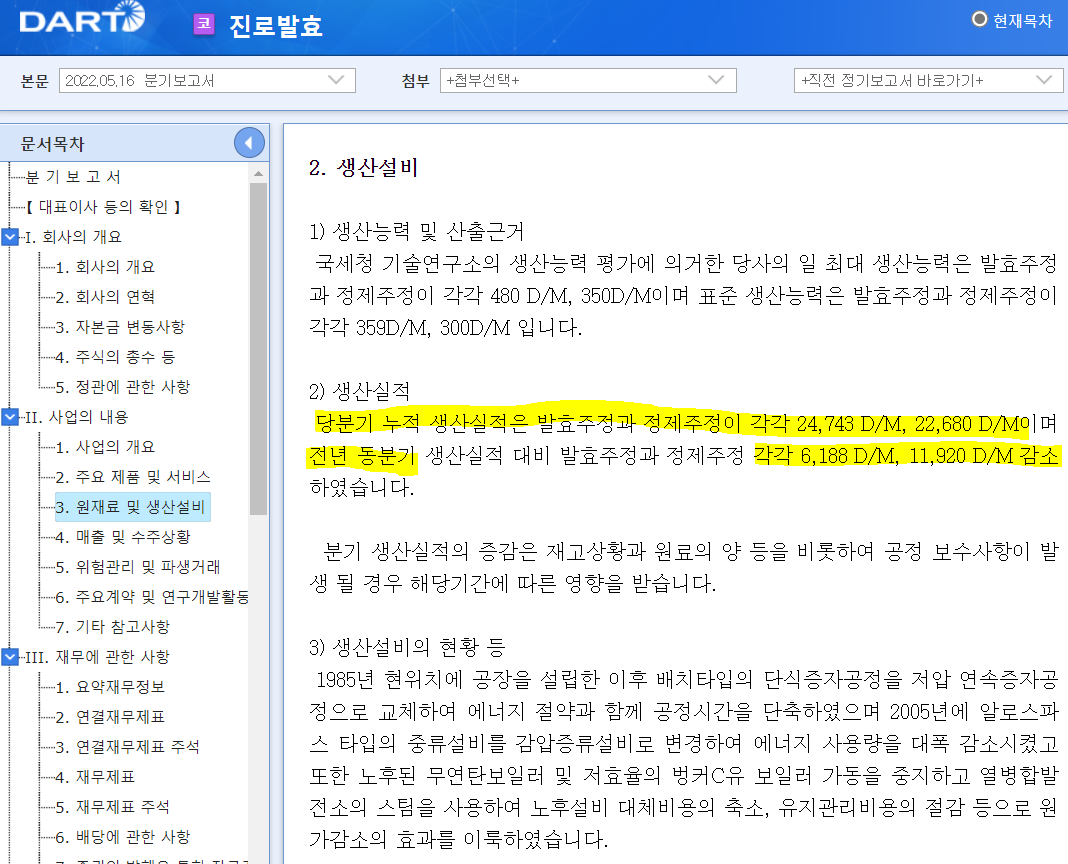Click the 3) 생산설비의 현황 등 subheading
This screenshot has width=1068, height=864.
pos(407,647)
